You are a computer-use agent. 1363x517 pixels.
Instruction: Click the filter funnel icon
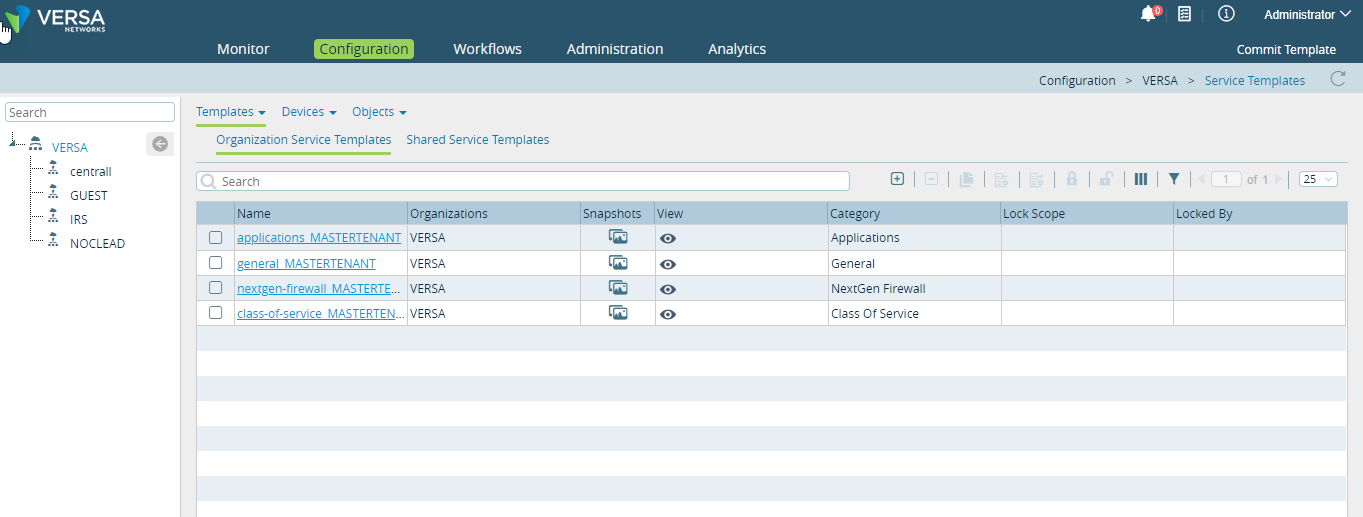1174,179
